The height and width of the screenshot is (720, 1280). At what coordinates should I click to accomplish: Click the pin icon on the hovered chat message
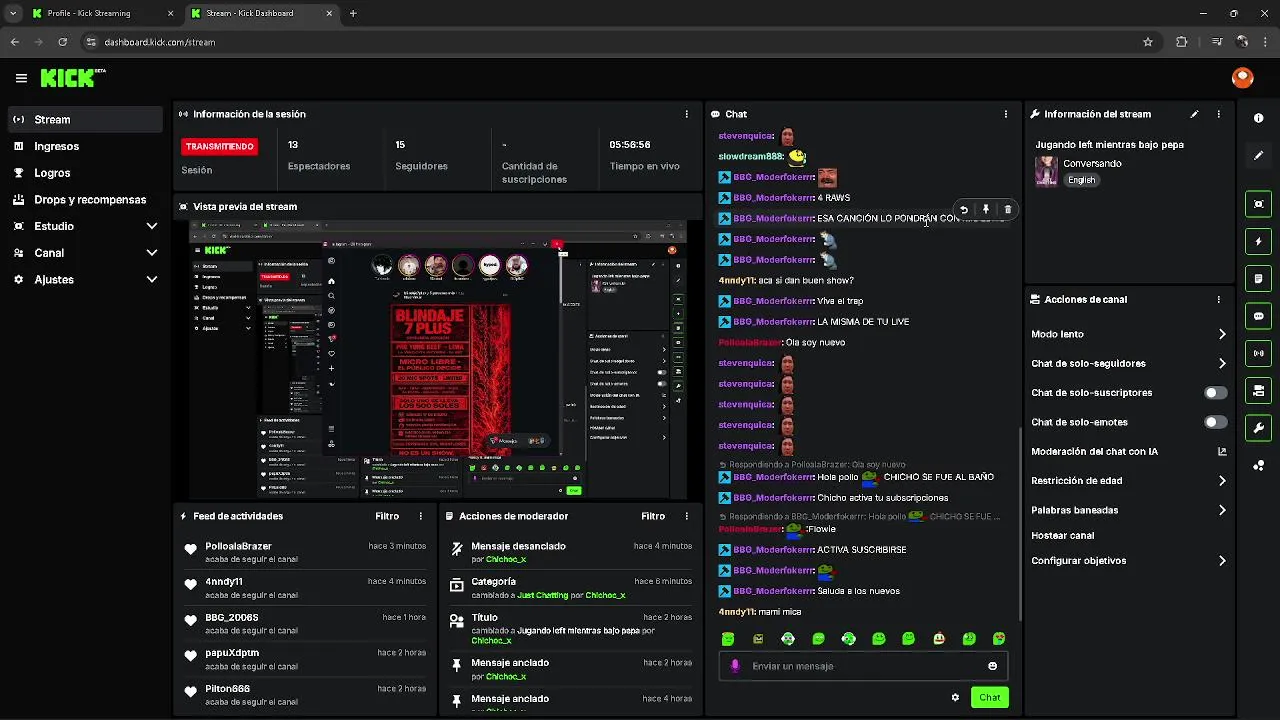click(985, 210)
